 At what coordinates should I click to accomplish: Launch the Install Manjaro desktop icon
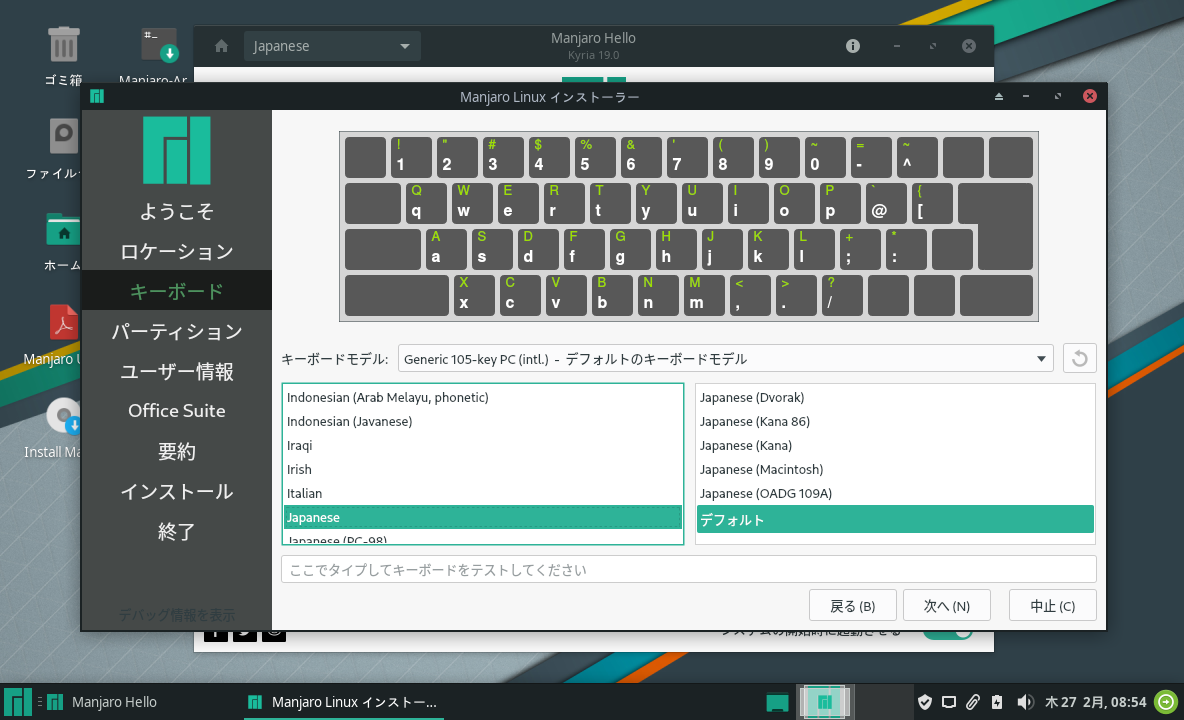click(x=63, y=415)
